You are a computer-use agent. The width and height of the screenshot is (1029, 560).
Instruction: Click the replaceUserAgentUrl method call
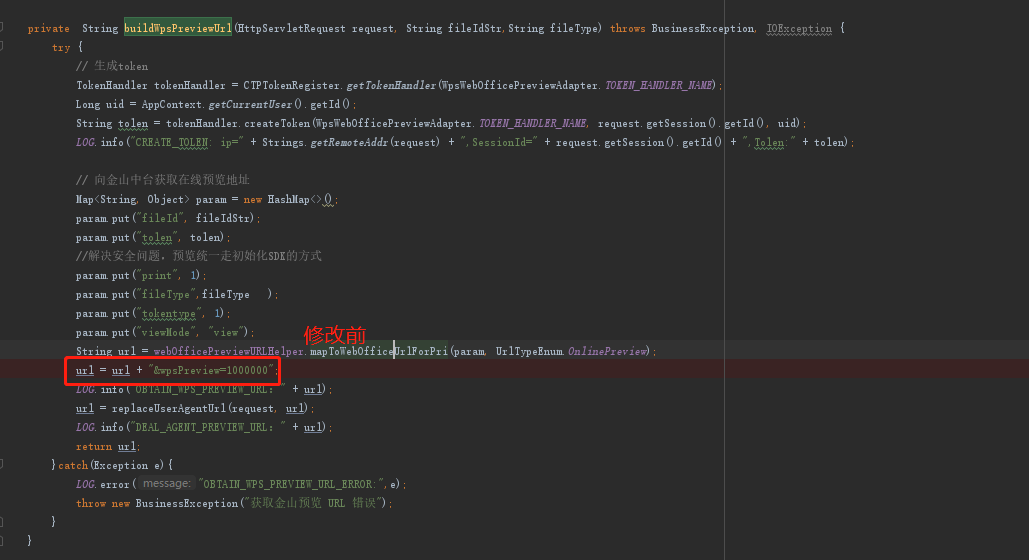pos(169,409)
